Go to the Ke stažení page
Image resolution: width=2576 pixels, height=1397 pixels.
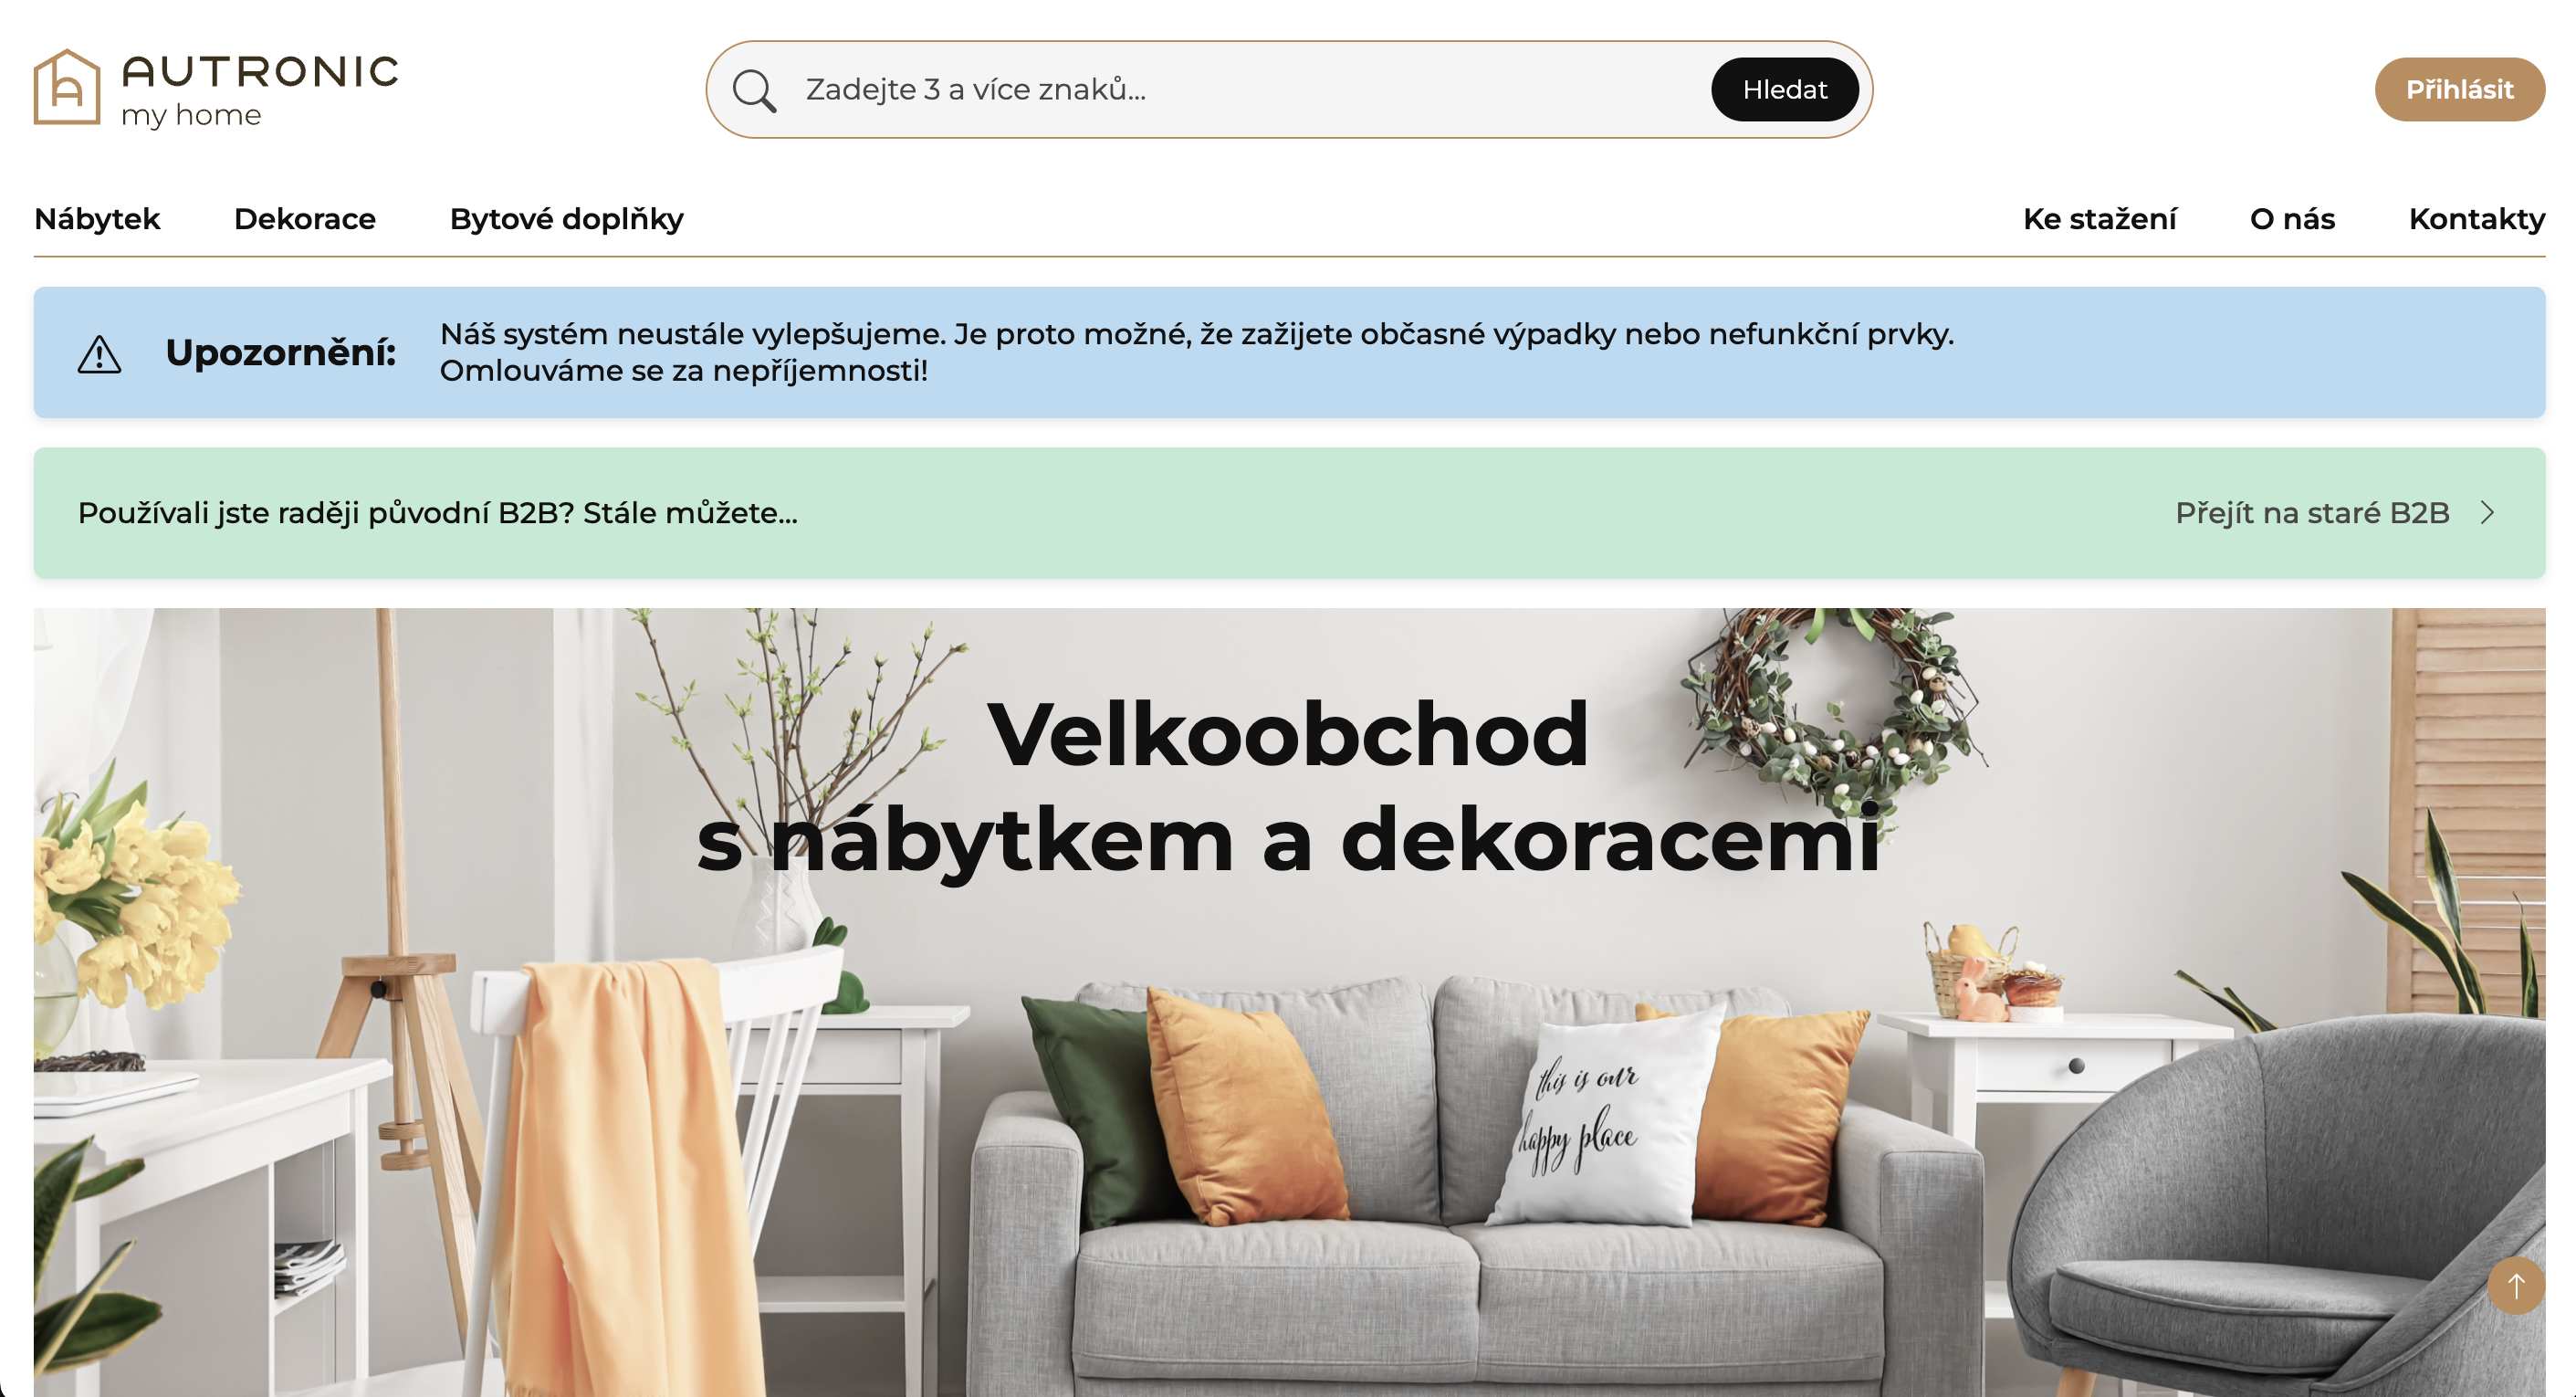[2099, 219]
